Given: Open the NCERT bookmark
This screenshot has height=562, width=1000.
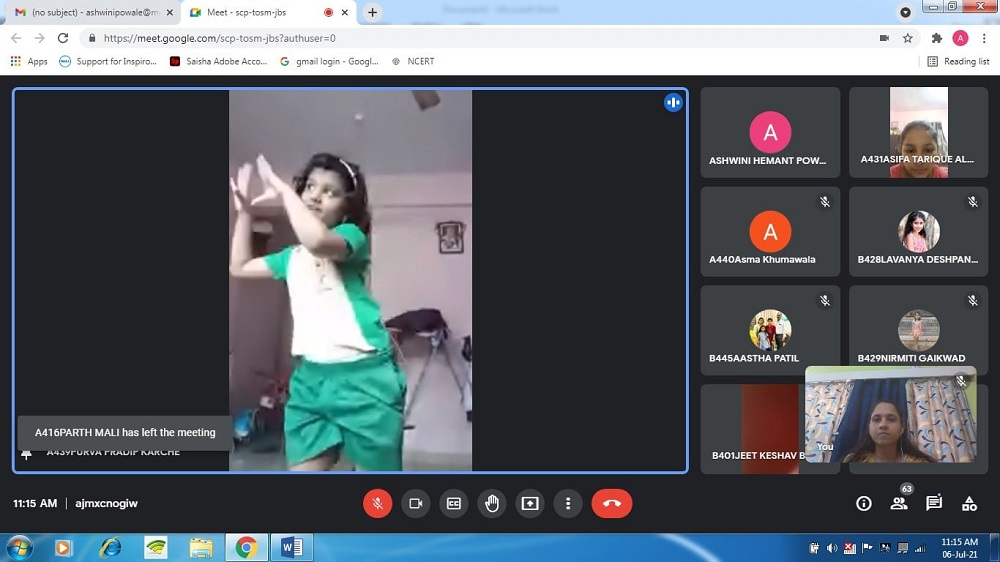Looking at the screenshot, I should click(x=413, y=61).
